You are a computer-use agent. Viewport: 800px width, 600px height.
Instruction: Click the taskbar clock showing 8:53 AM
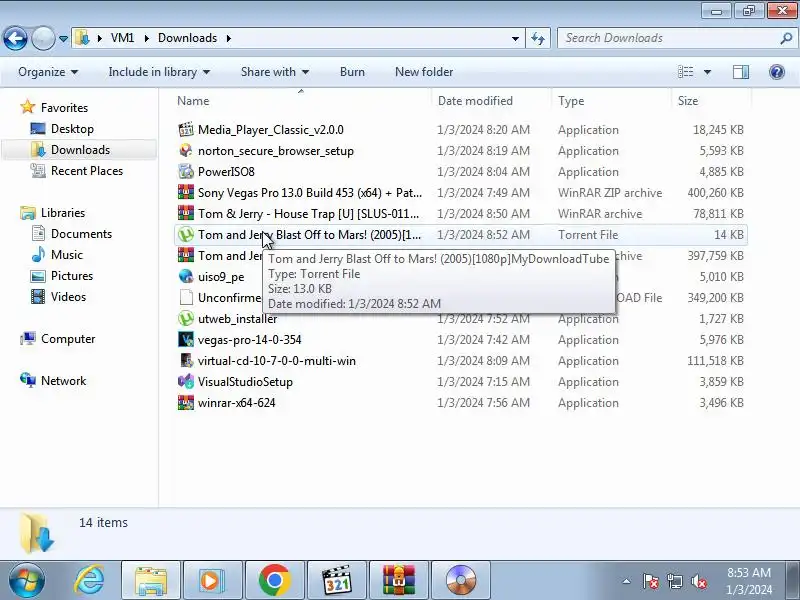pyautogui.click(x=749, y=581)
